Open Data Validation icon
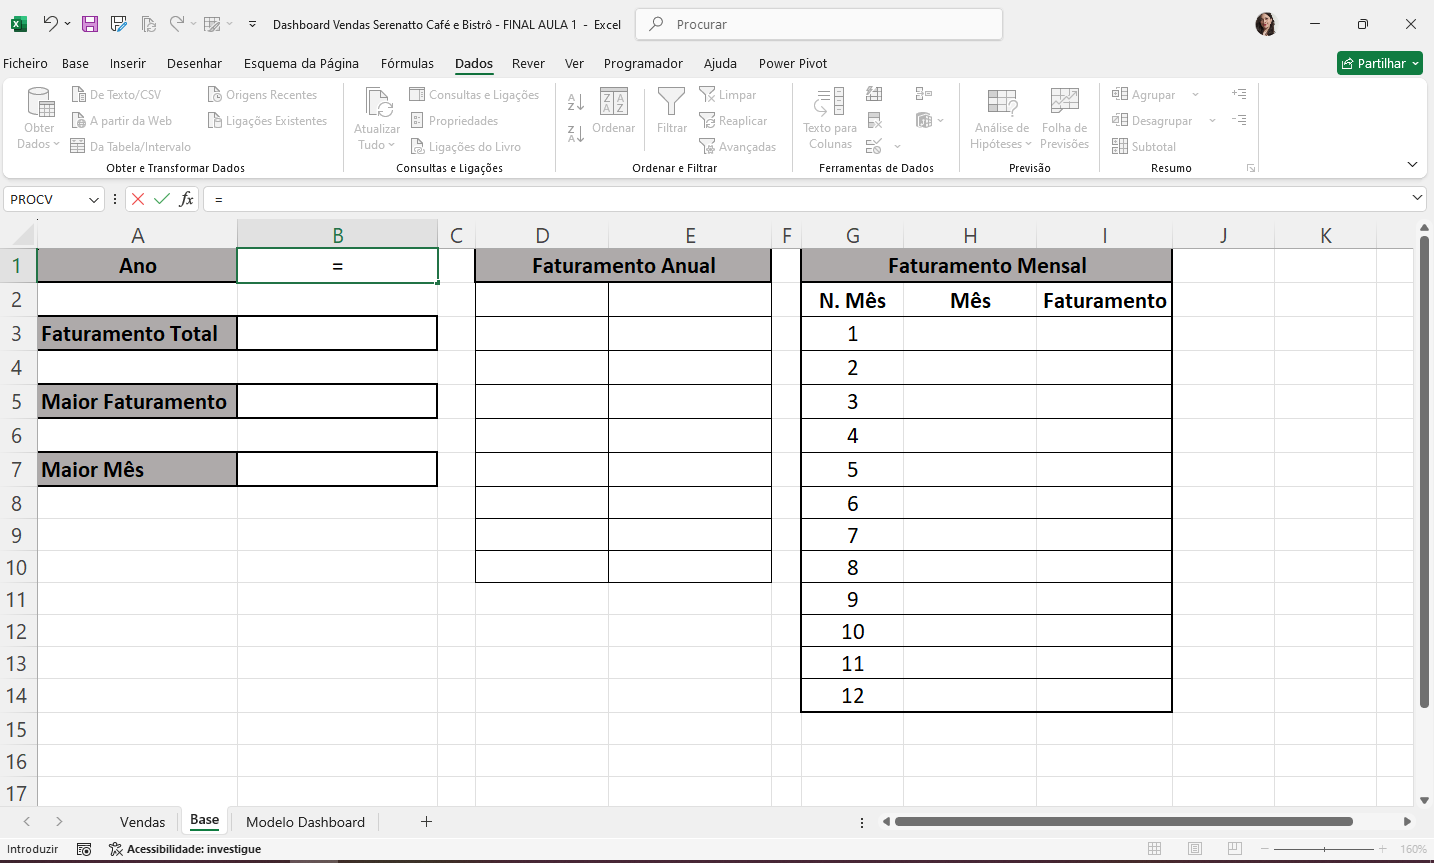This screenshot has height=863, width=1434. click(874, 146)
